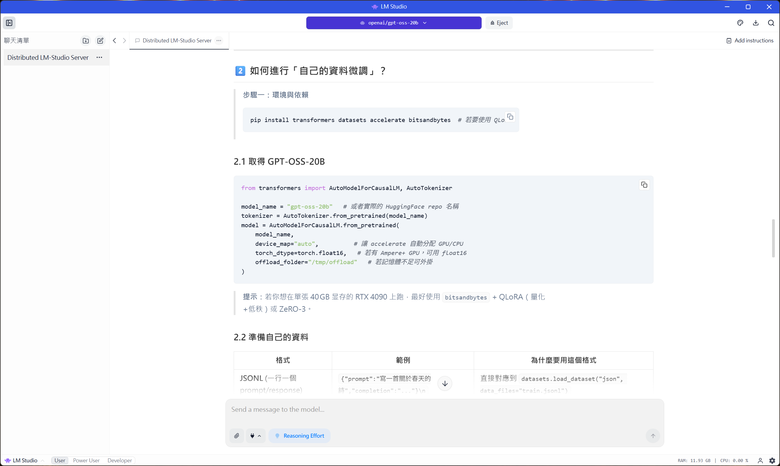Screen dimensions: 780x466
Task: Open Distributed LM-Studio Server chat in sidebar
Action: [48, 58]
